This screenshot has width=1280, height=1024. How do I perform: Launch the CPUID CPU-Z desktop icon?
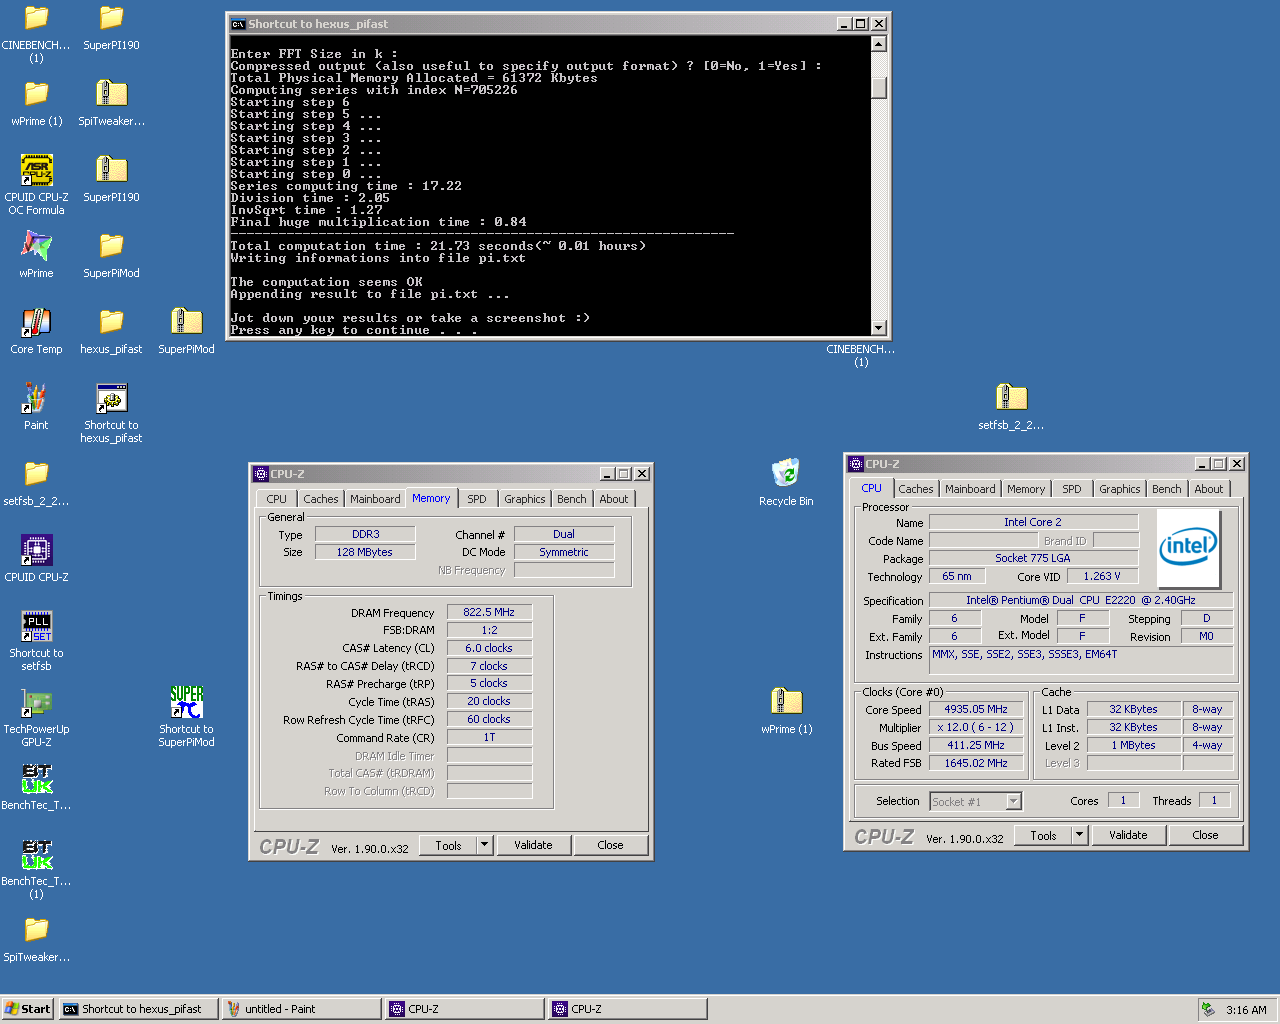36,550
